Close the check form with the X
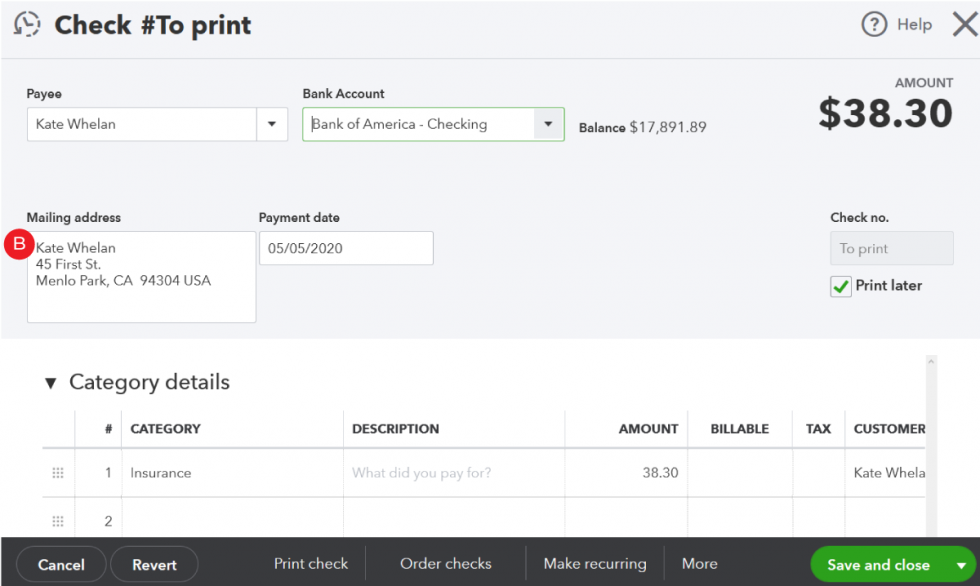 coord(963,24)
